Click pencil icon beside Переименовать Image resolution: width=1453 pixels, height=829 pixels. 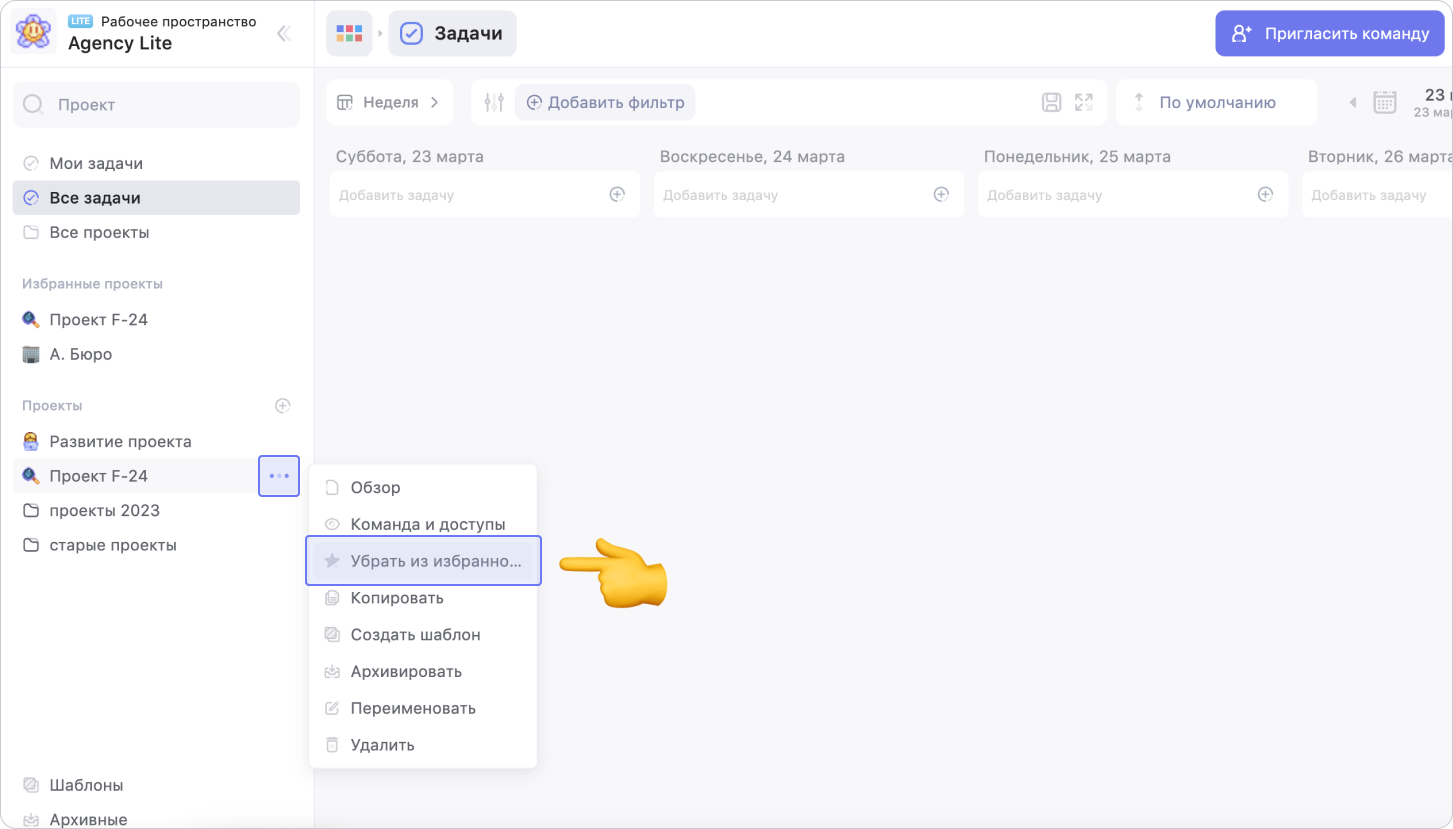click(332, 708)
